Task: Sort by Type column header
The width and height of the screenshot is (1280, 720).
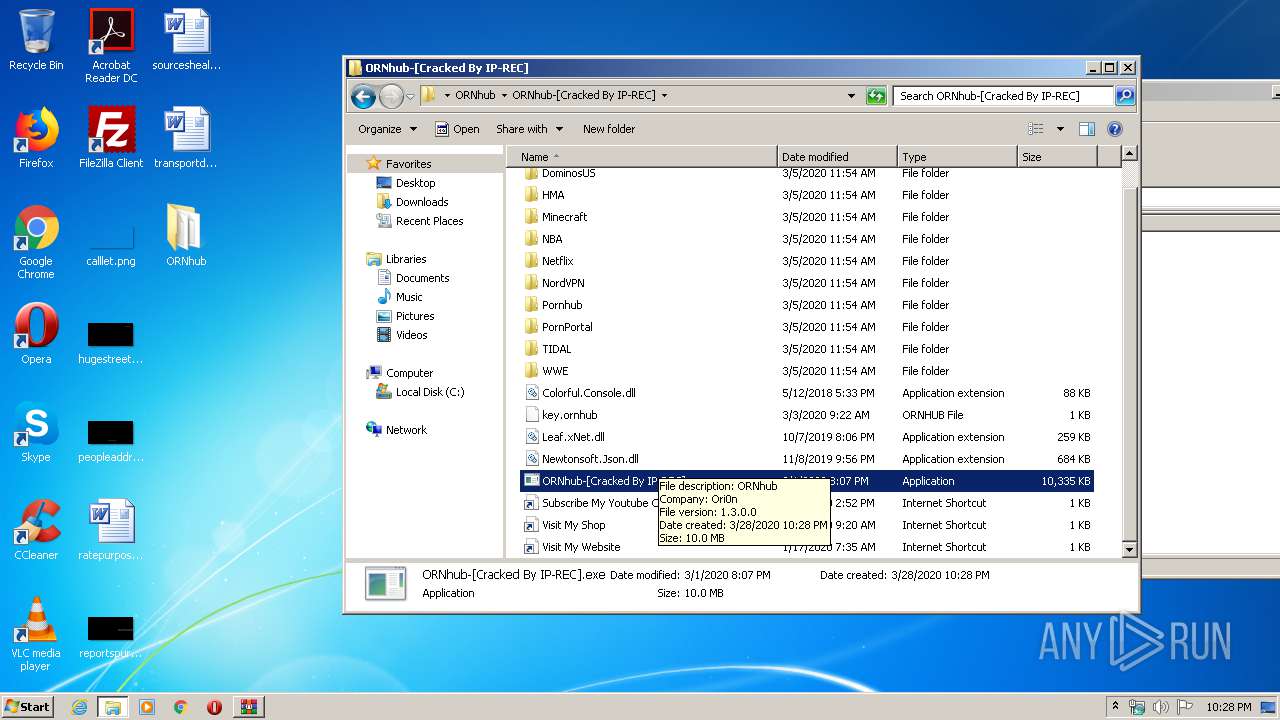Action: [x=957, y=157]
